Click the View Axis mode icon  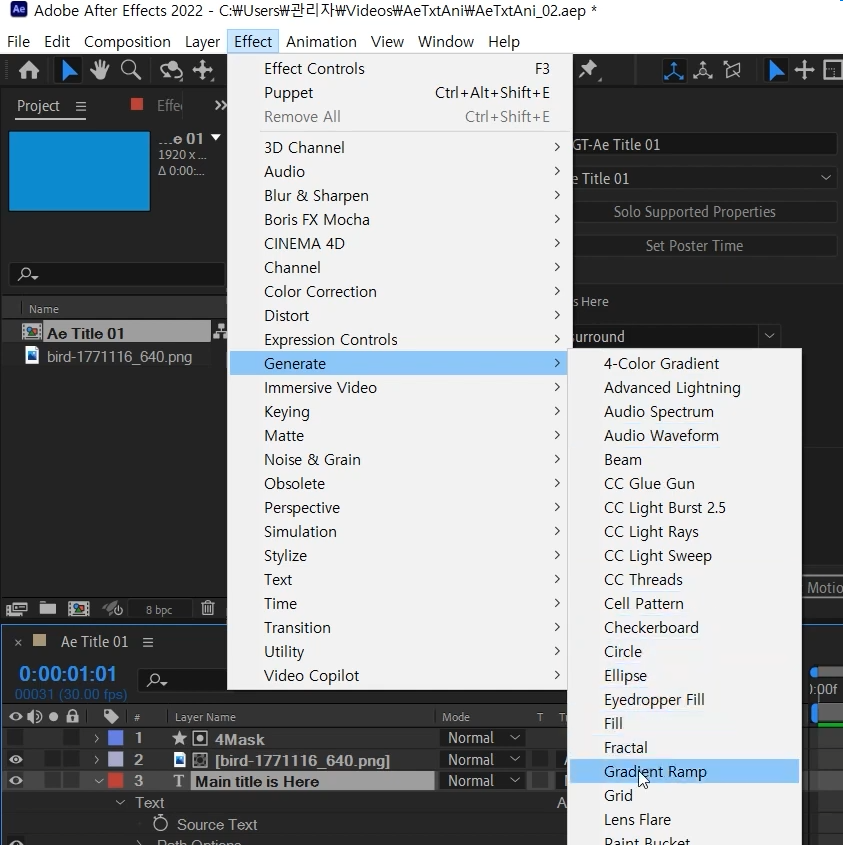[x=732, y=70]
